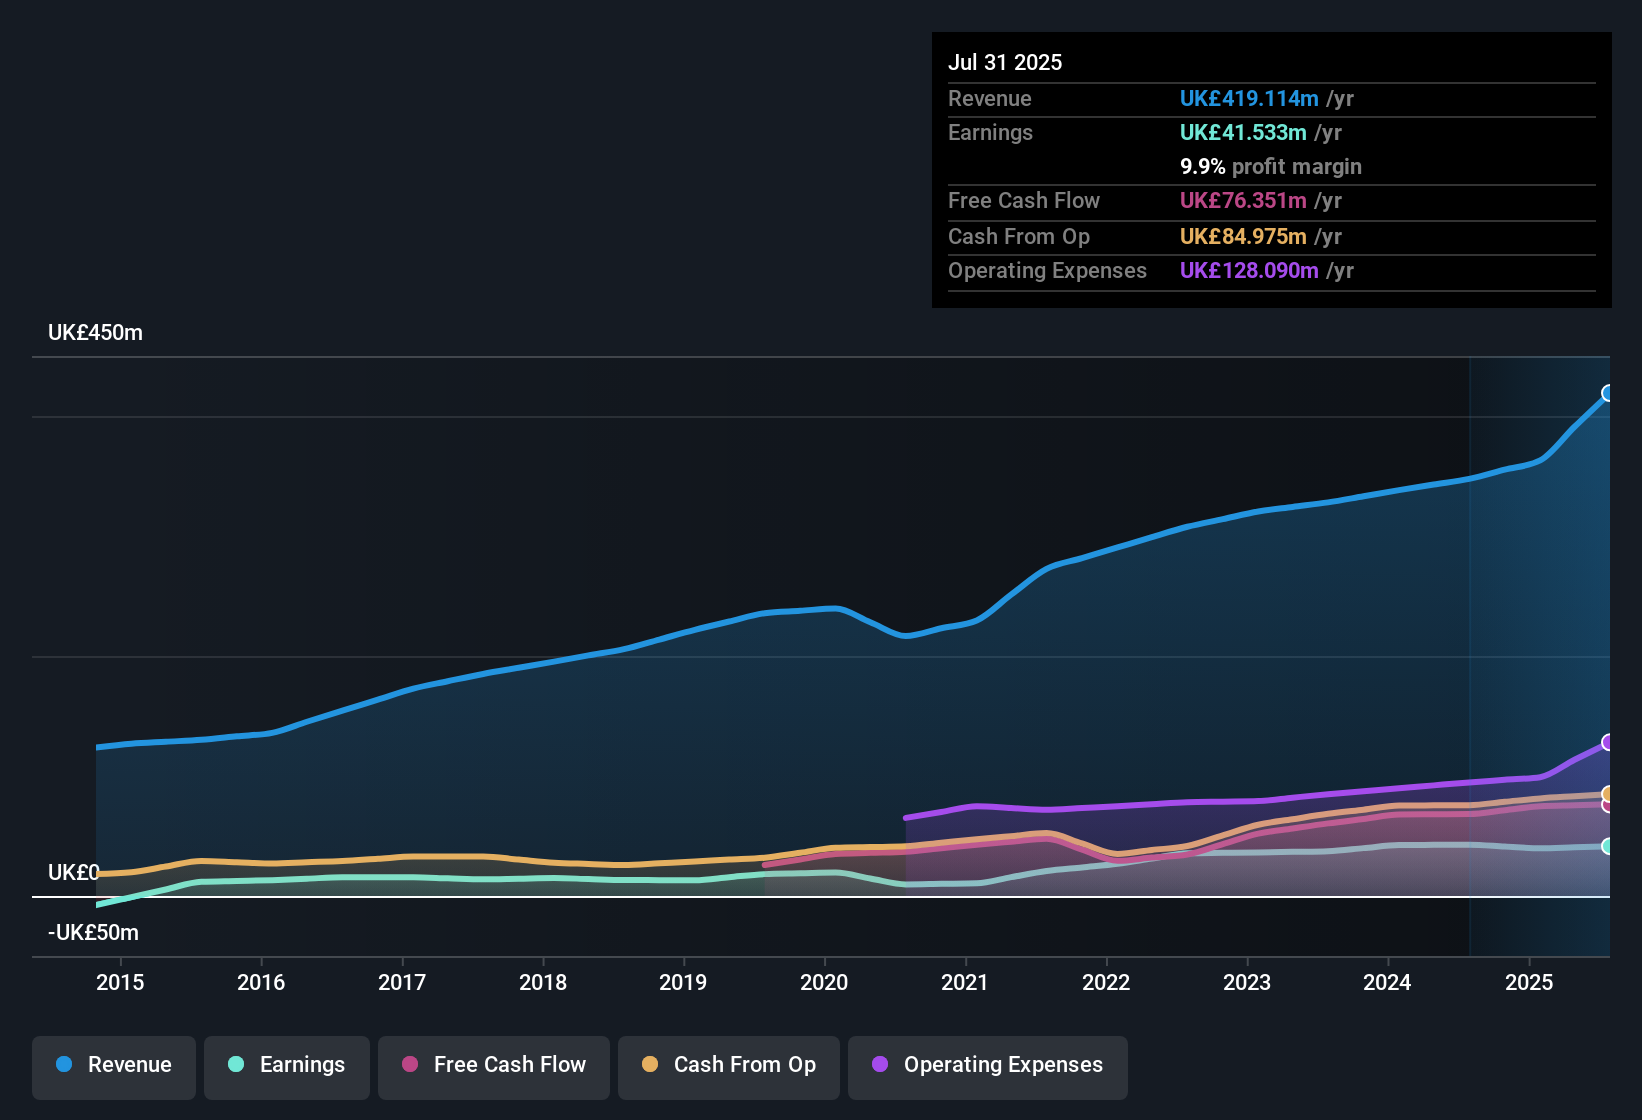1642x1120 pixels.
Task: Select the 2025 axis label
Action: pos(1529,983)
